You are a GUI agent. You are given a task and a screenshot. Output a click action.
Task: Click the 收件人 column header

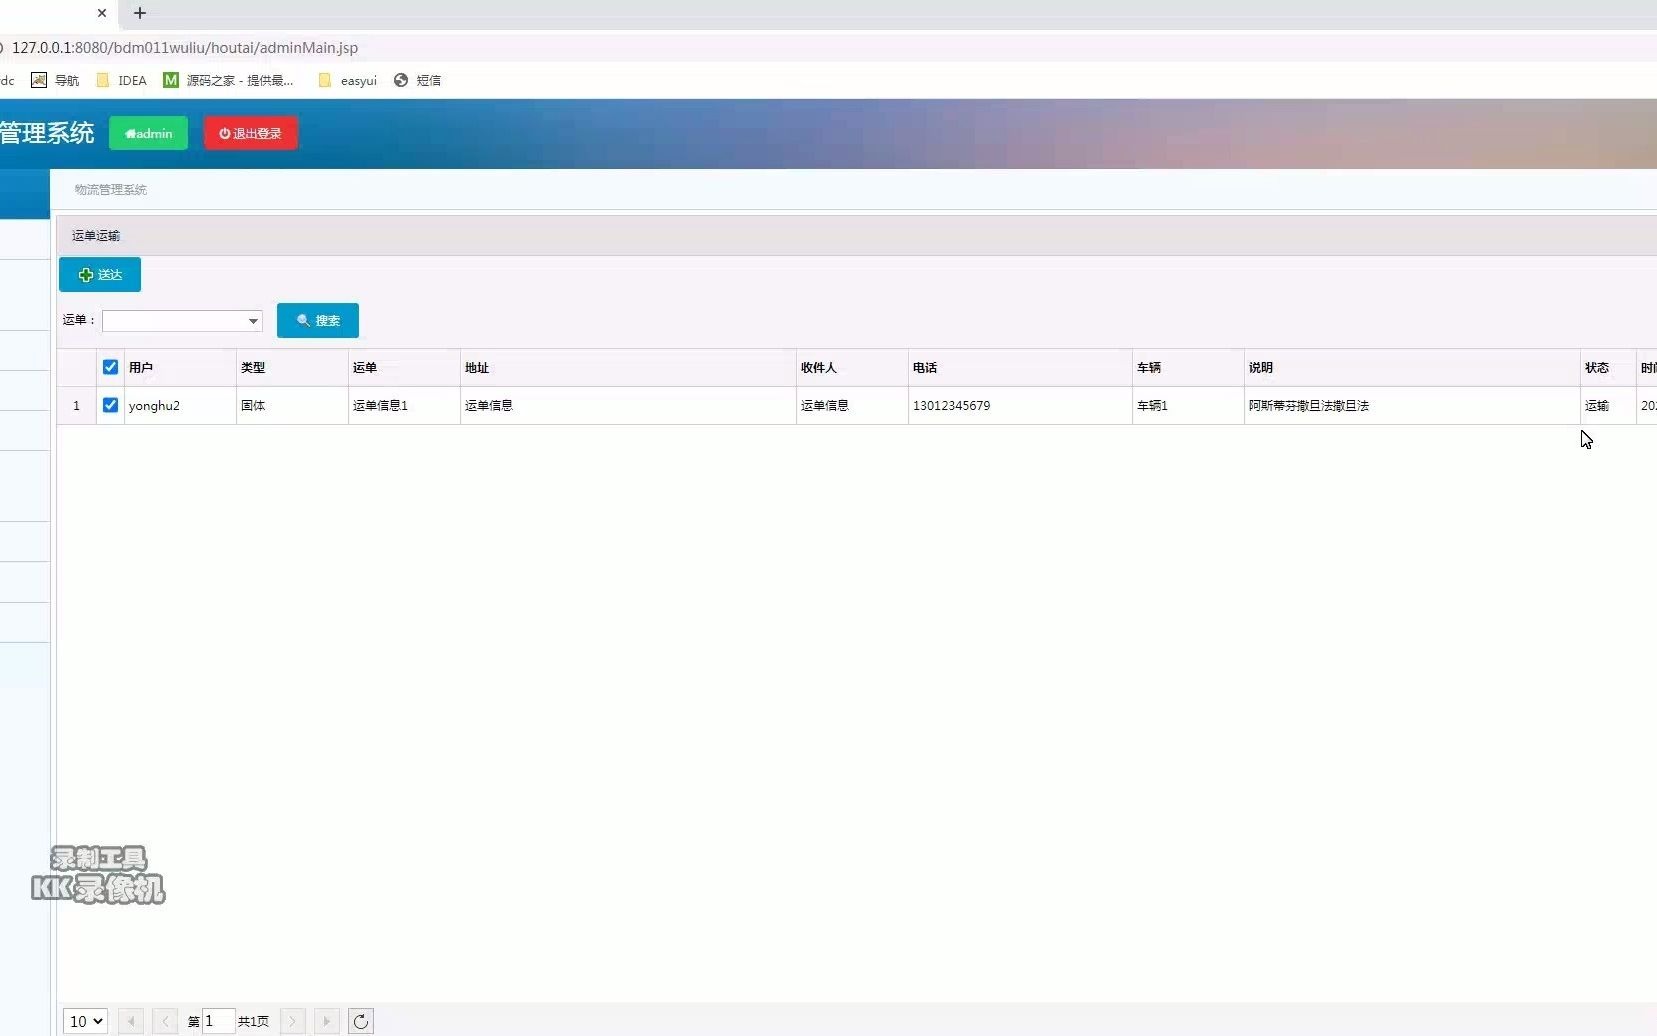pos(852,368)
